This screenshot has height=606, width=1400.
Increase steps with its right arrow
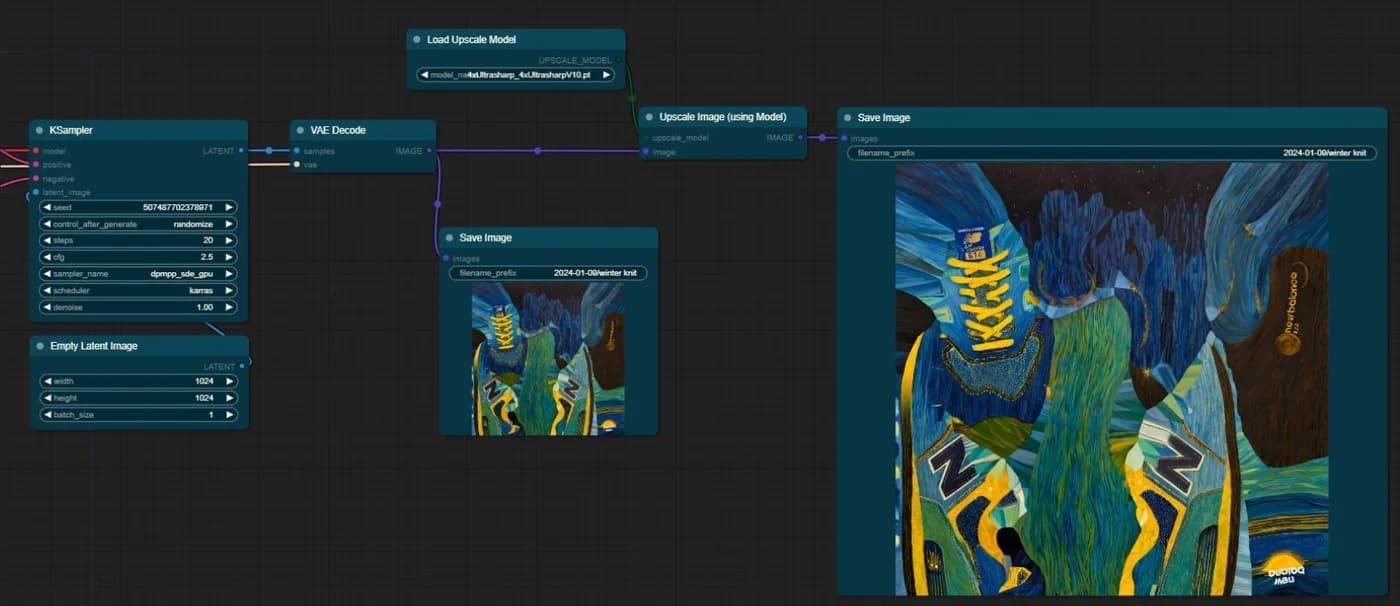click(229, 241)
